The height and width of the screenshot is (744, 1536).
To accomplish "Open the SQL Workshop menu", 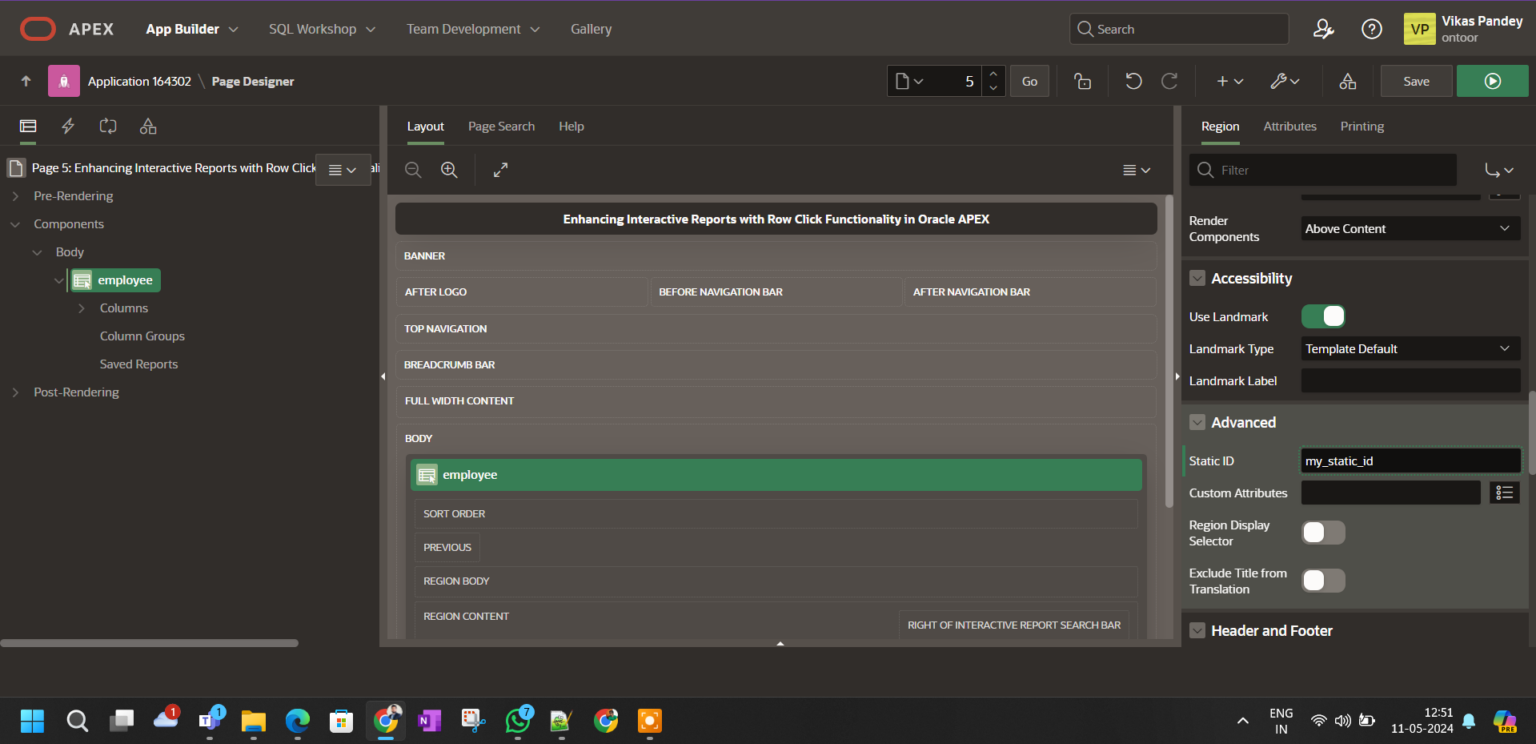I will tap(322, 29).
